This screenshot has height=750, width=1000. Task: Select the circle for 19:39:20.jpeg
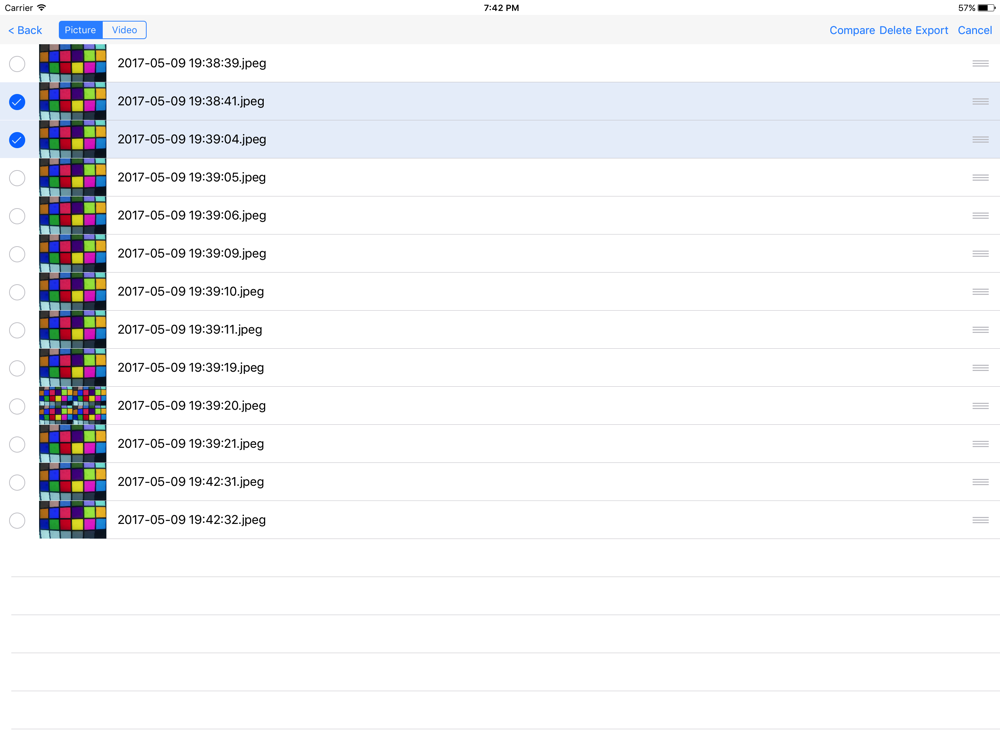17,406
